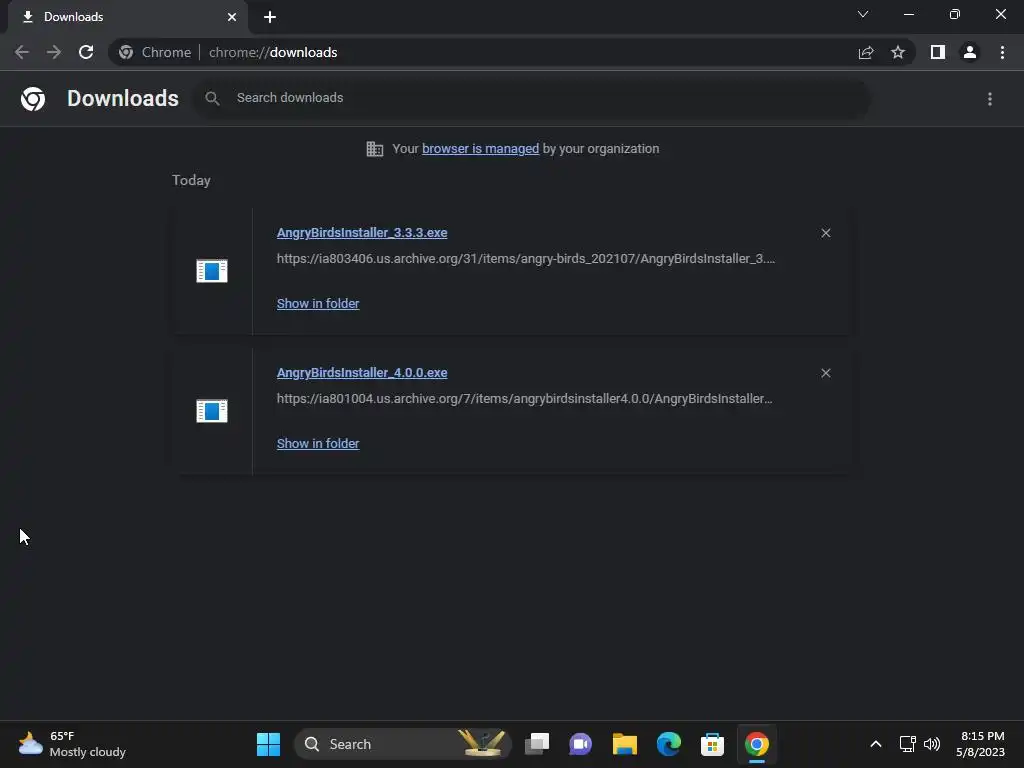Click the chrome://downloads address bar

coord(483,52)
